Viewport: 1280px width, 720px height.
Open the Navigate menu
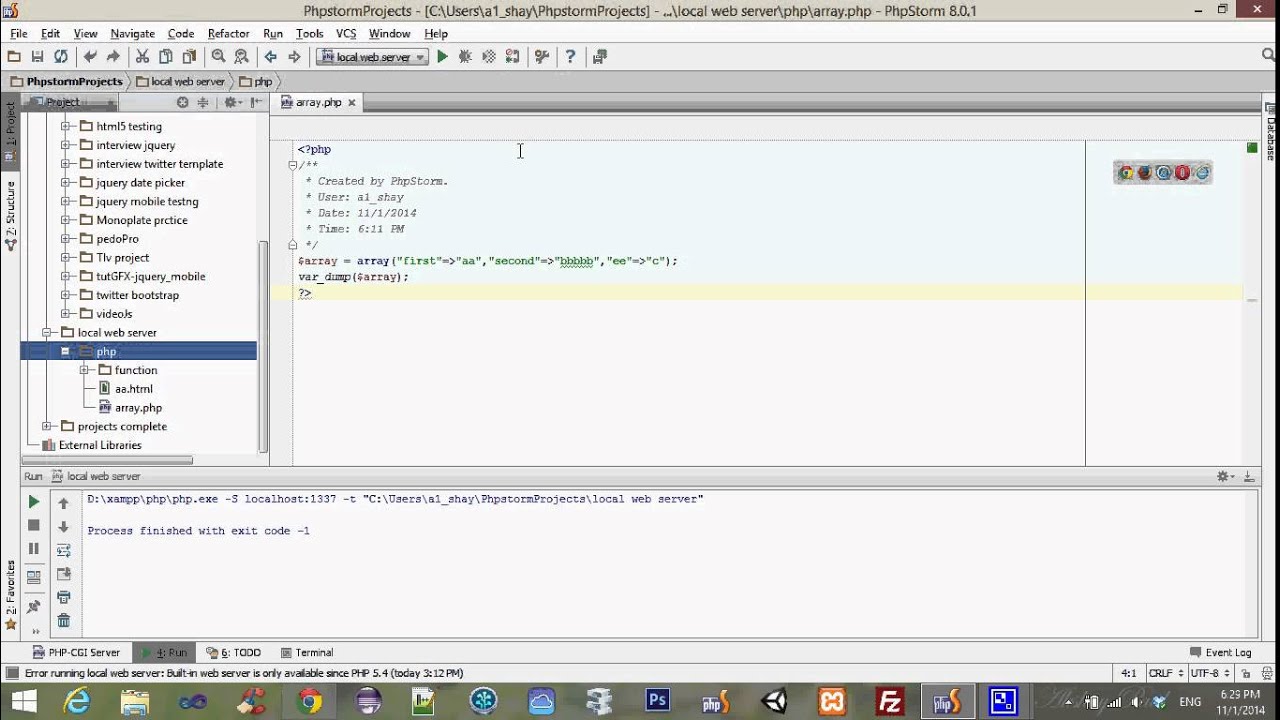(132, 33)
